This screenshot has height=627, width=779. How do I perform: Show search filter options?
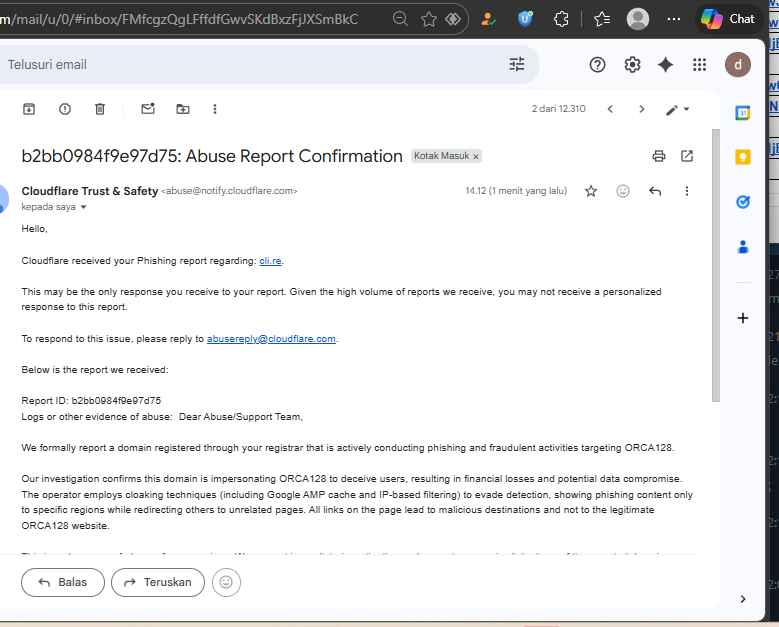click(517, 65)
